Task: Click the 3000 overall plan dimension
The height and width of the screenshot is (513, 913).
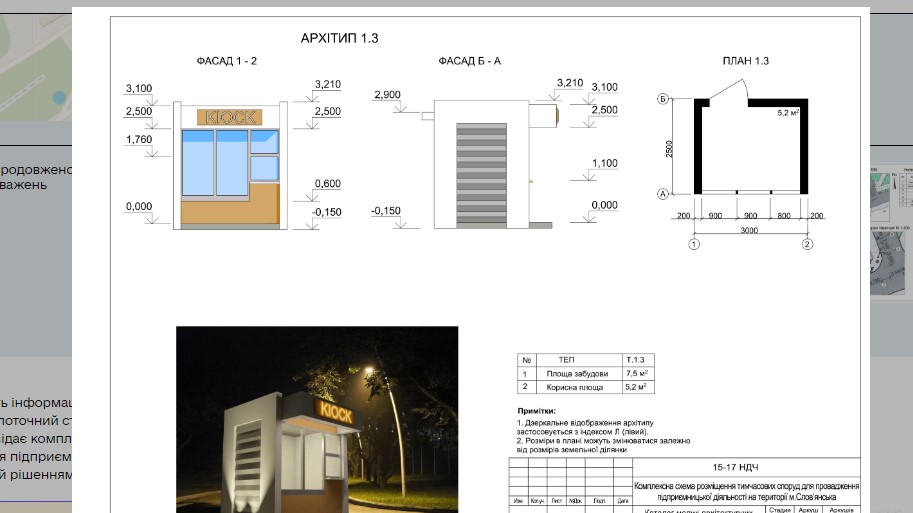Action: tap(749, 231)
